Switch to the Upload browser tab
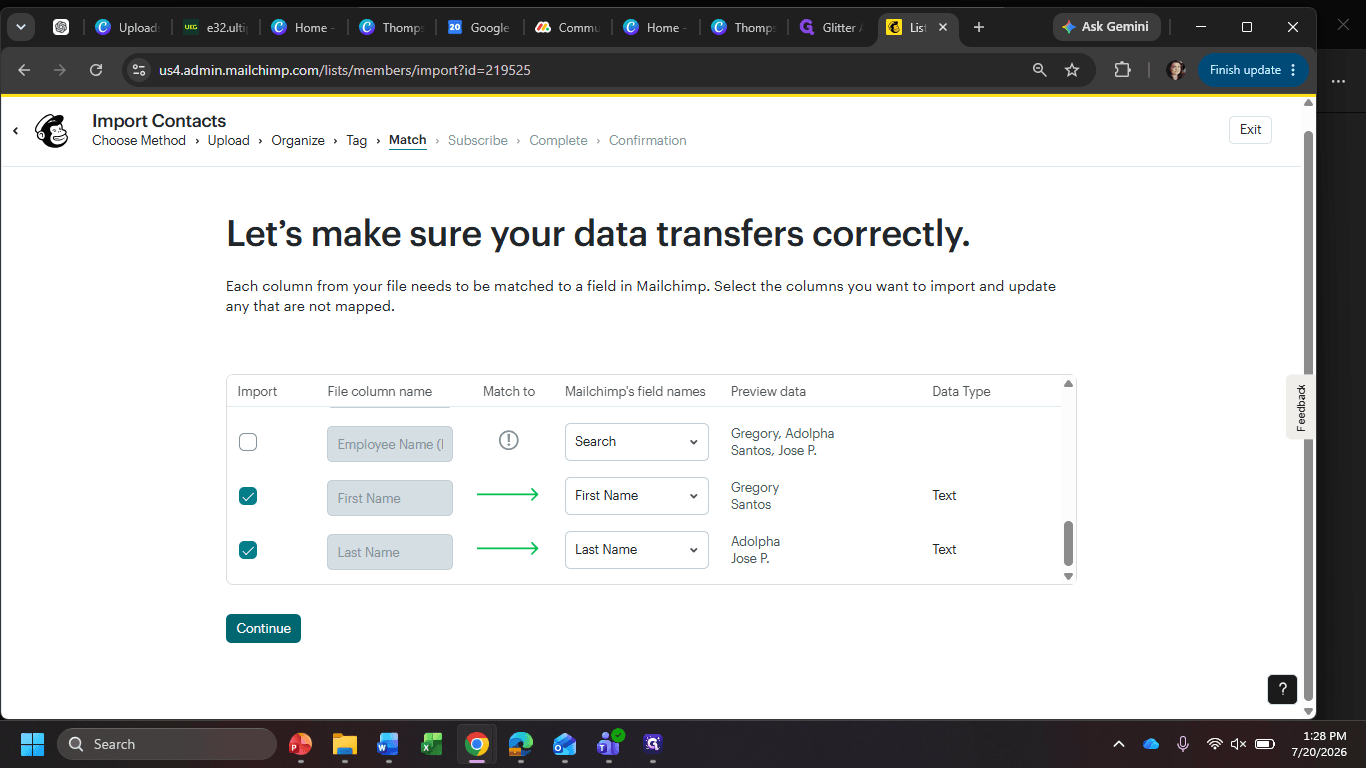This screenshot has width=1366, height=768. pos(127,28)
